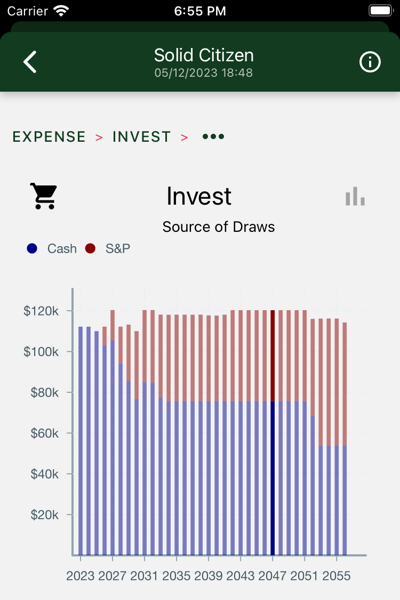
Task: Switch view with bar chart icon
Action: pyautogui.click(x=355, y=196)
